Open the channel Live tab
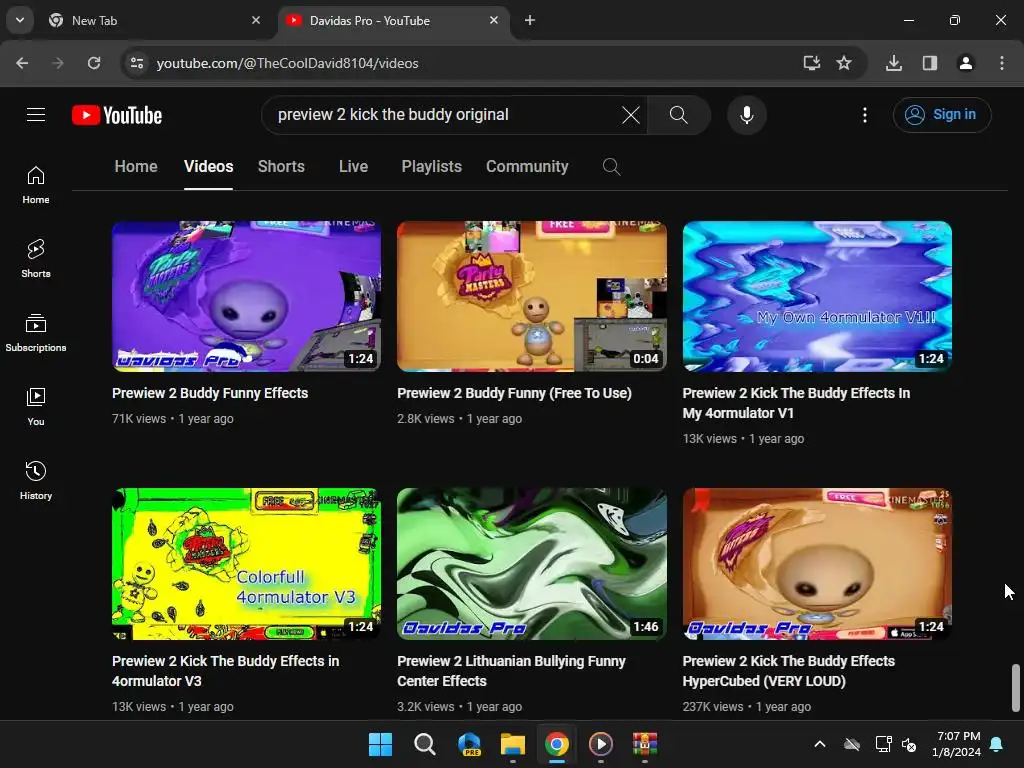Image resolution: width=1024 pixels, height=768 pixels. [x=353, y=167]
